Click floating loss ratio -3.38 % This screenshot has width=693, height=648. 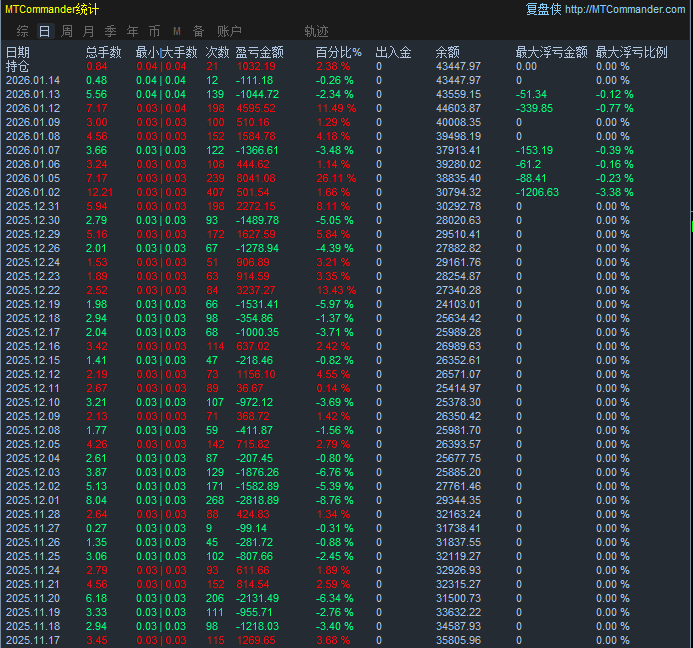[614, 192]
